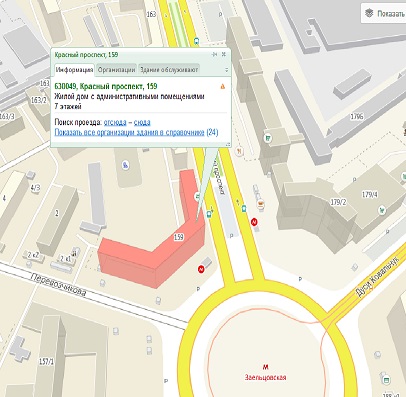Close the Красный проспект, 159 popup

point(224,54)
